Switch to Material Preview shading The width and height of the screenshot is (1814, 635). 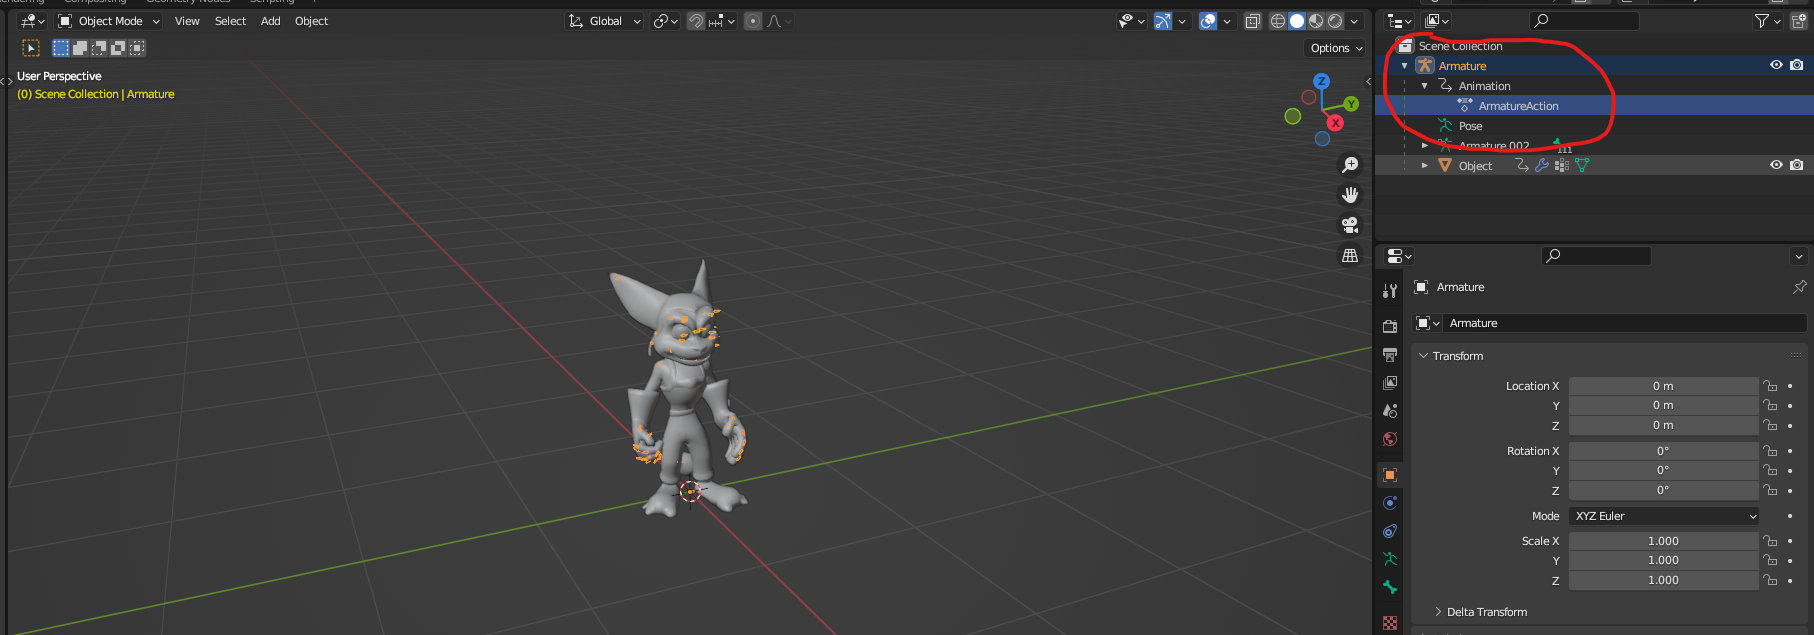click(x=1316, y=21)
